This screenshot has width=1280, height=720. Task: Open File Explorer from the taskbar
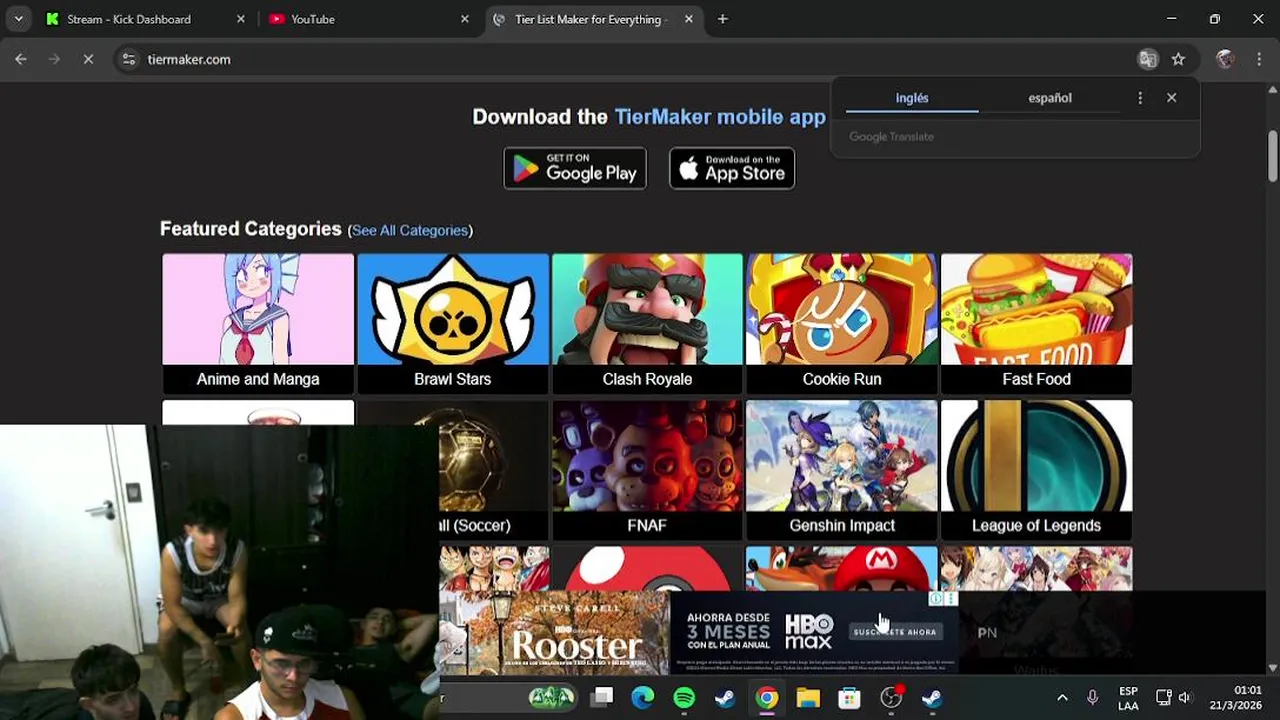tap(808, 698)
